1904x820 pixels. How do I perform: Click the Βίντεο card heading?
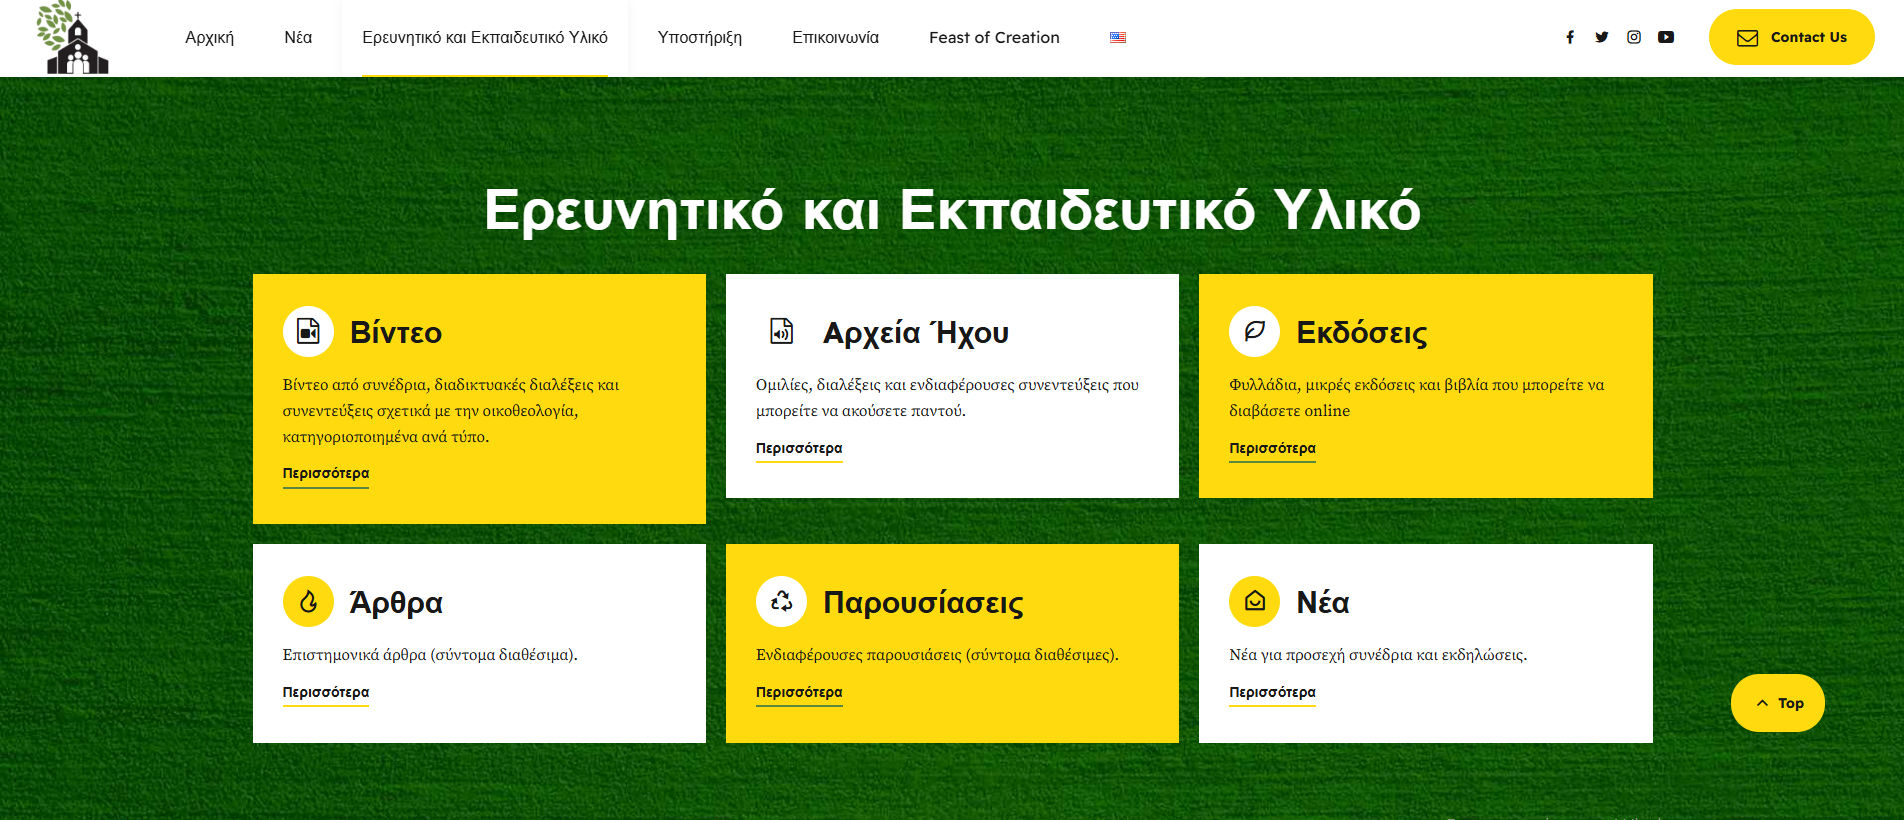click(396, 332)
